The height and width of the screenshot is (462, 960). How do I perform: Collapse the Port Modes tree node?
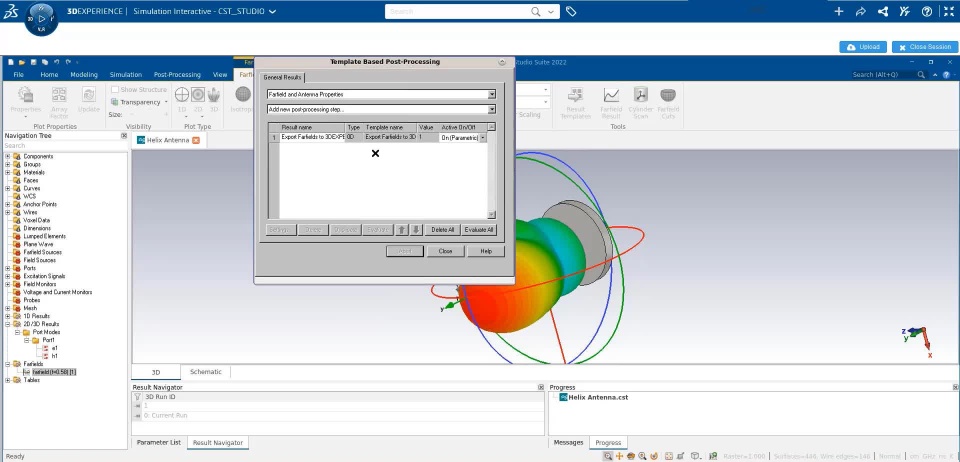[x=18, y=332]
